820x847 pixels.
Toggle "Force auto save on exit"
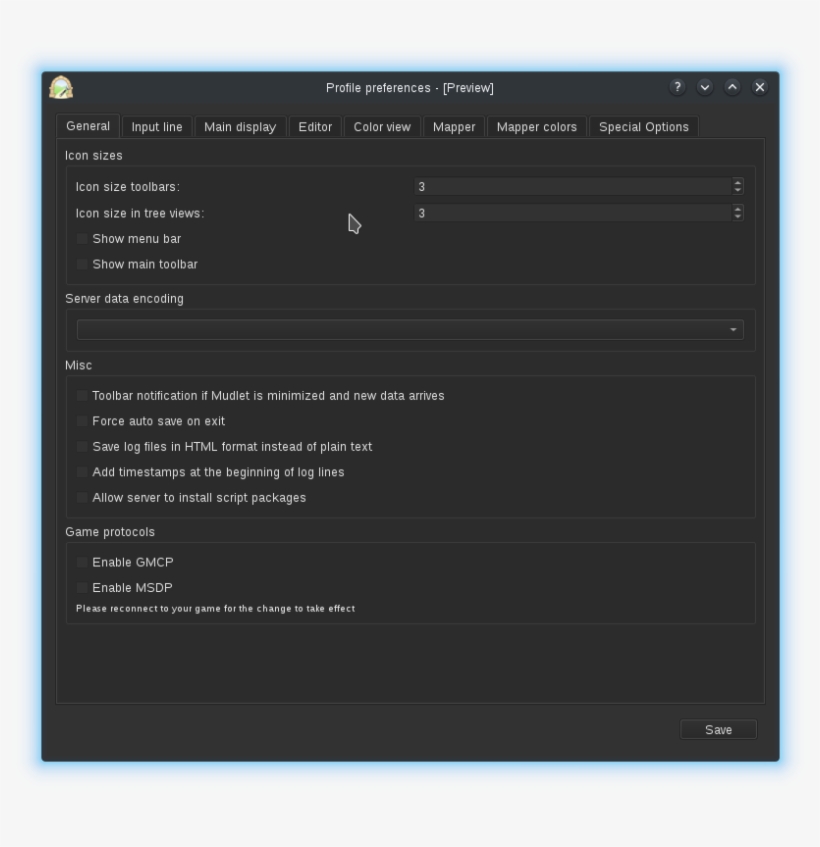click(81, 421)
